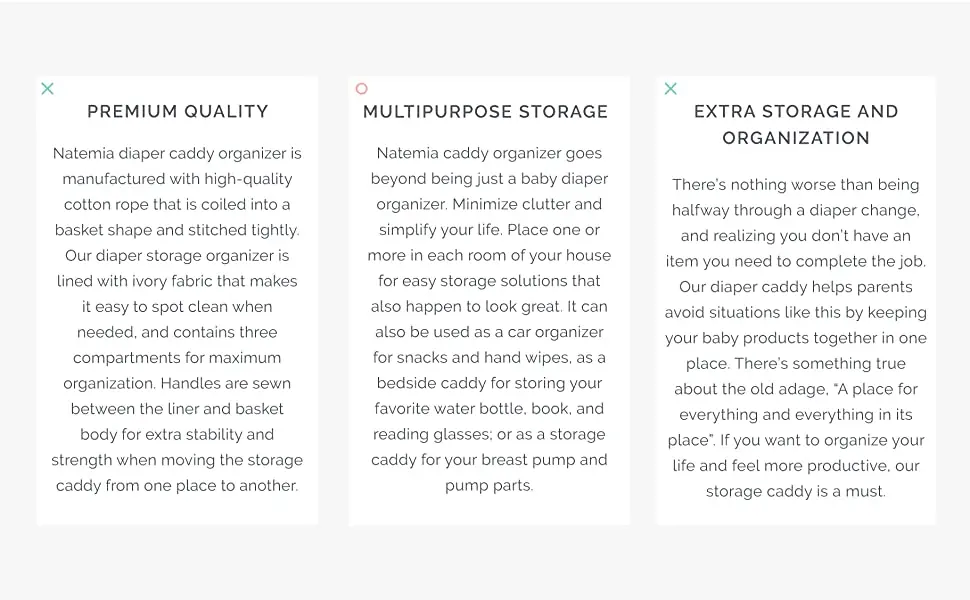Click the line 'Natemia caddy organizer goes'
Image resolution: width=970 pixels, height=600 pixels.
point(489,153)
